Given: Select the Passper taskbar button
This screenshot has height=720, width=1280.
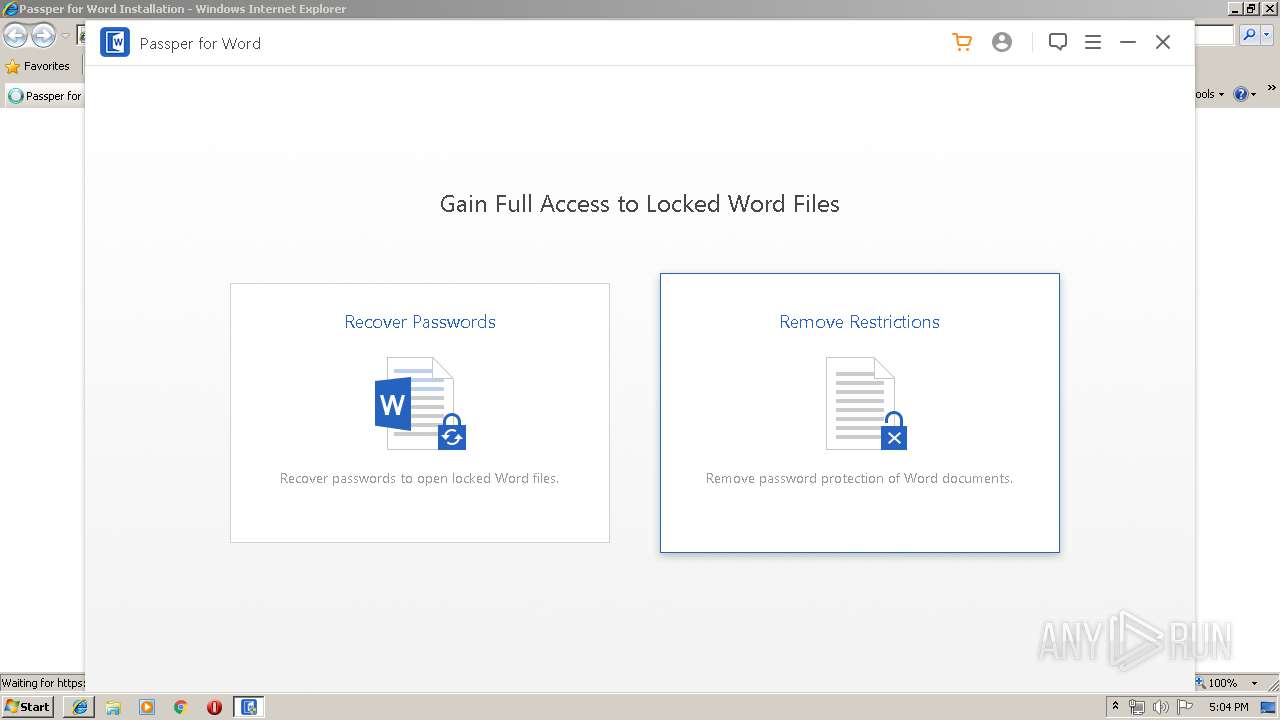Looking at the screenshot, I should [248, 707].
